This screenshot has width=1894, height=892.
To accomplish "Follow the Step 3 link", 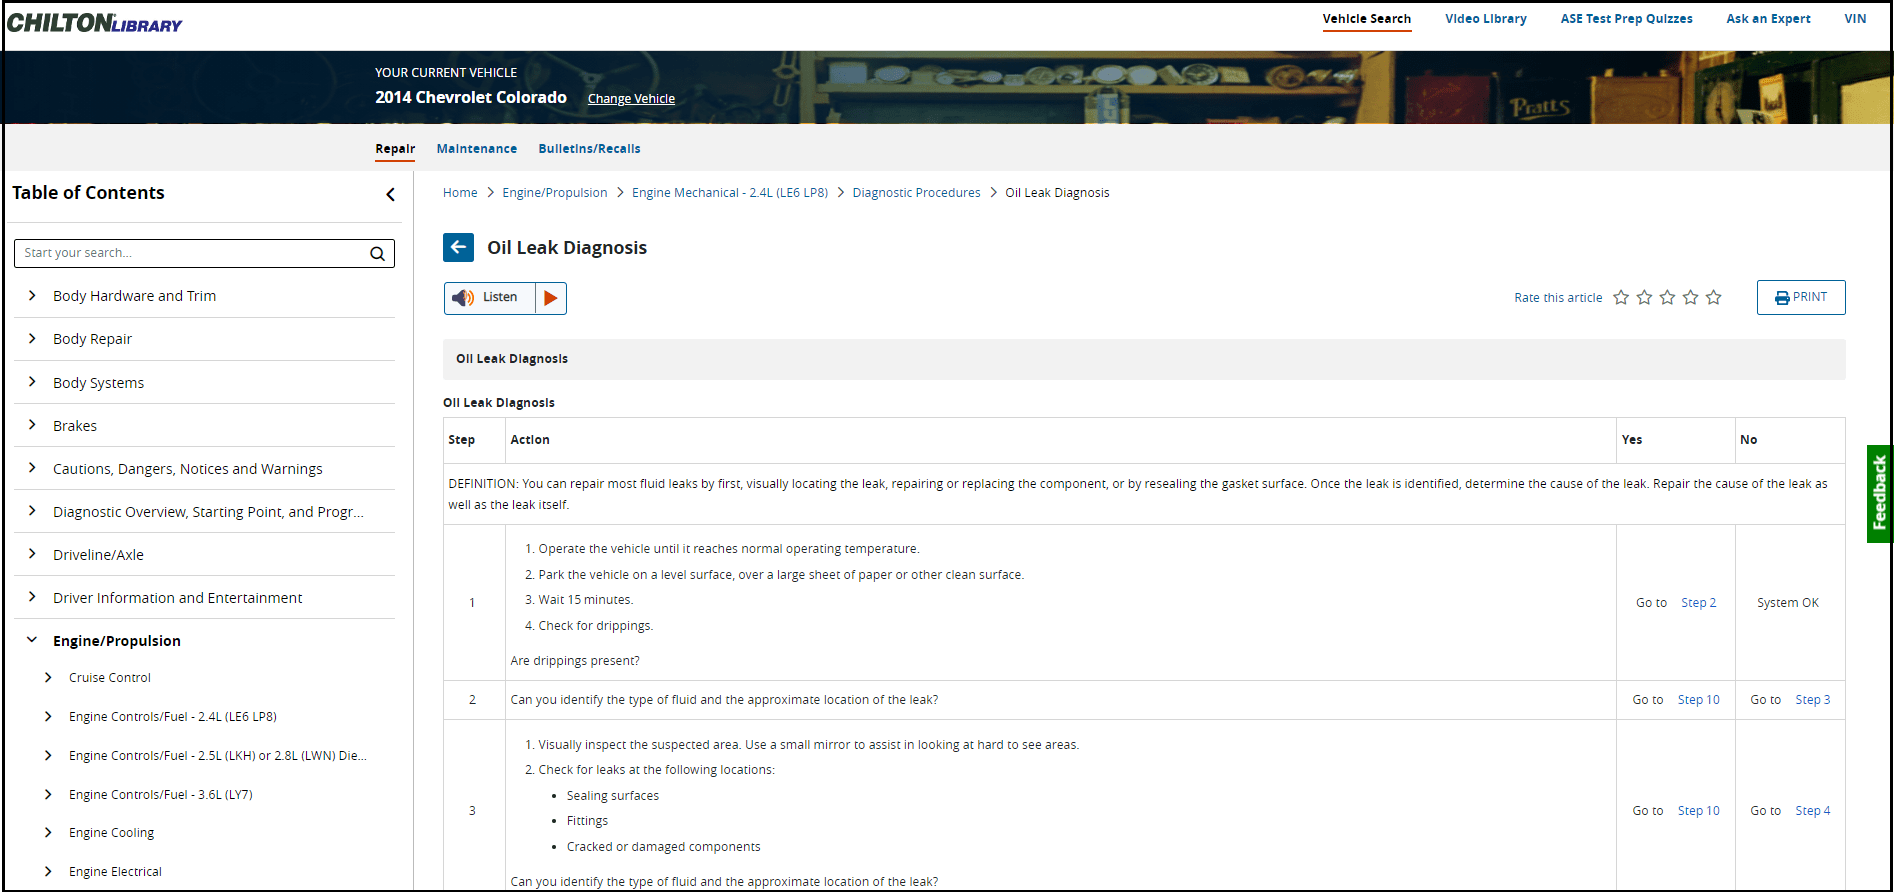I will (x=1812, y=700).
